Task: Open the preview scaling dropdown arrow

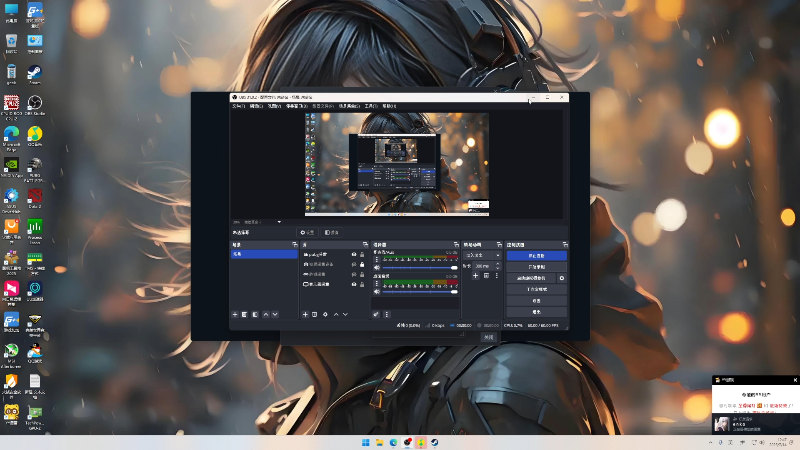Action: click(x=279, y=222)
